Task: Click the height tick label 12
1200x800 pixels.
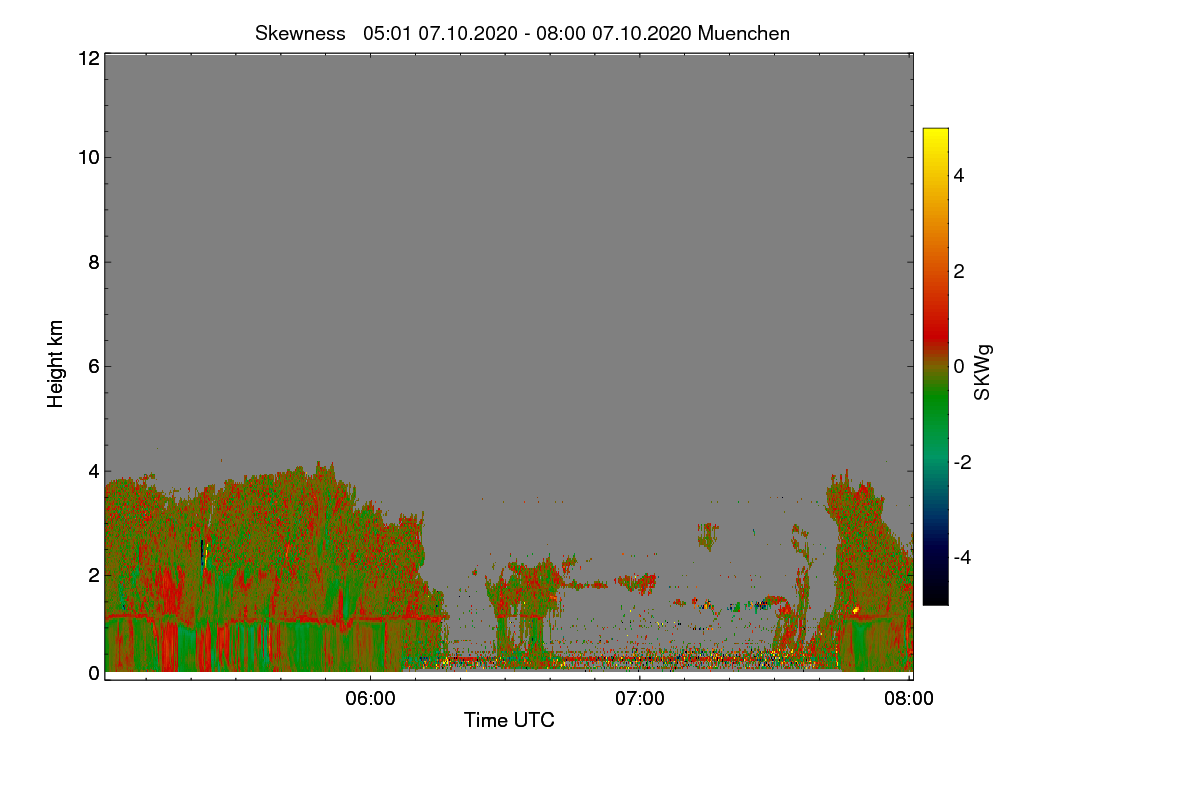Action: pyautogui.click(x=88, y=58)
